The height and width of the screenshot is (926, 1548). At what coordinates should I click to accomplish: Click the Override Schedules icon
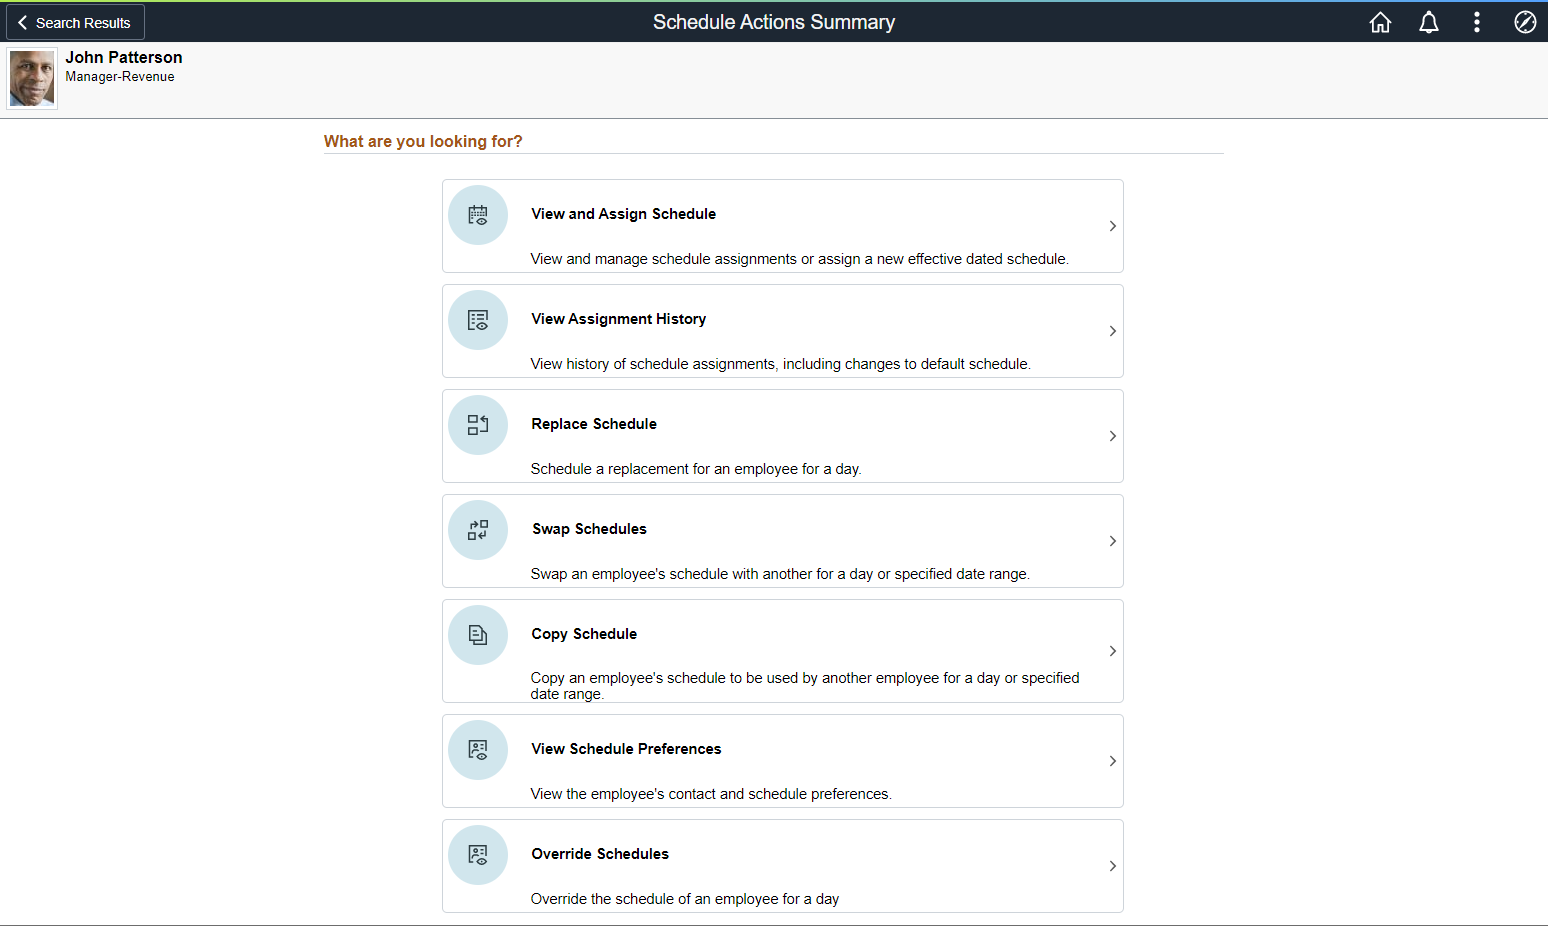point(478,855)
